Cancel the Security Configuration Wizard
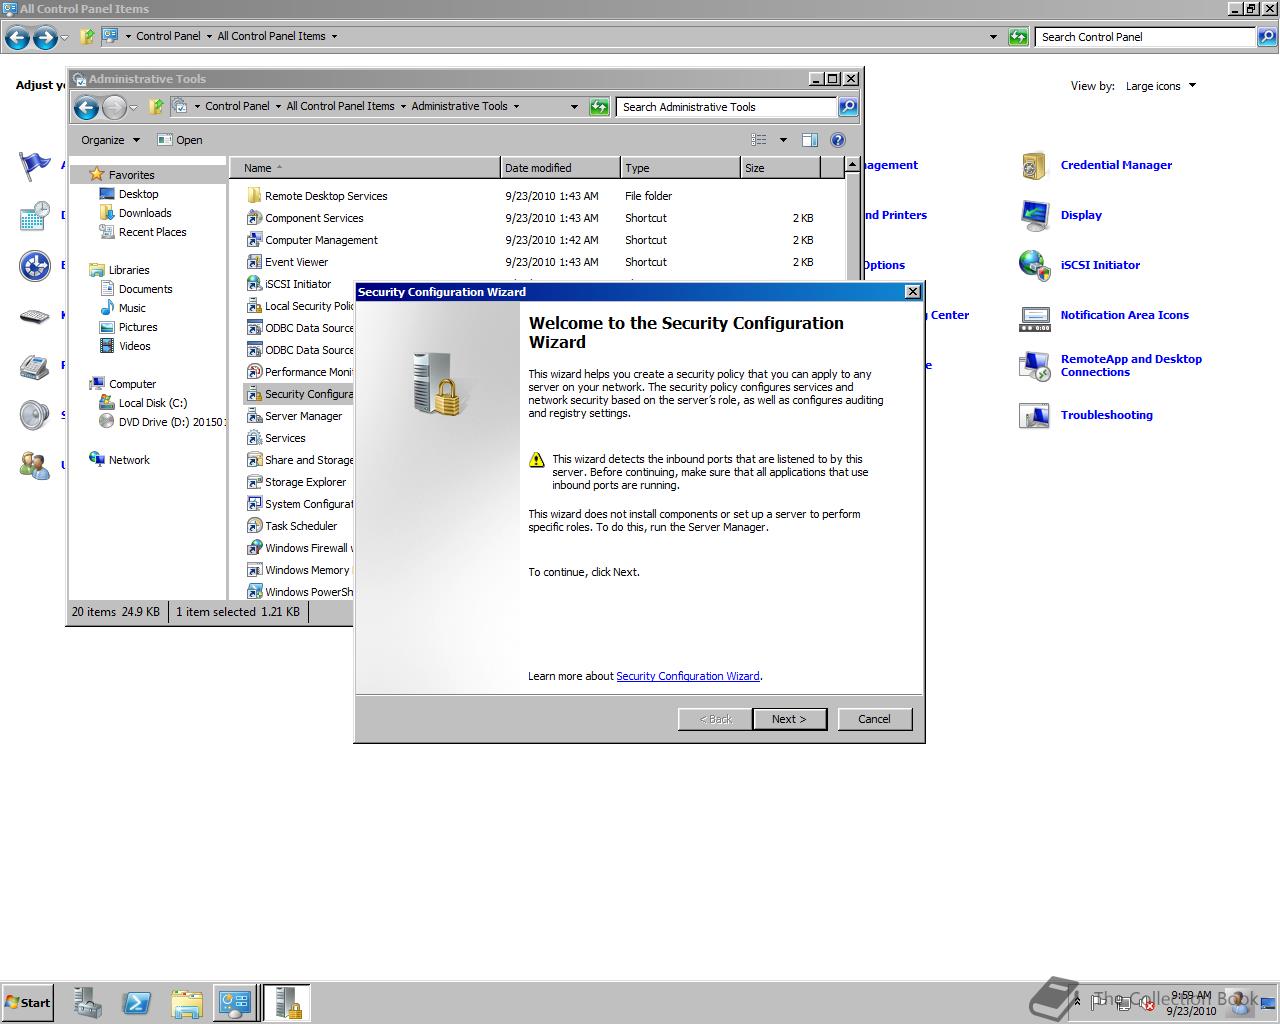Image resolution: width=1280 pixels, height=1024 pixels. (x=874, y=719)
